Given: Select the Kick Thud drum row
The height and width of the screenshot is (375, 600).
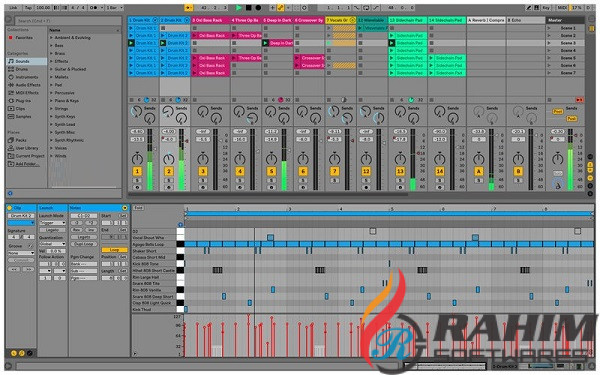Looking at the screenshot, I should tap(154, 309).
